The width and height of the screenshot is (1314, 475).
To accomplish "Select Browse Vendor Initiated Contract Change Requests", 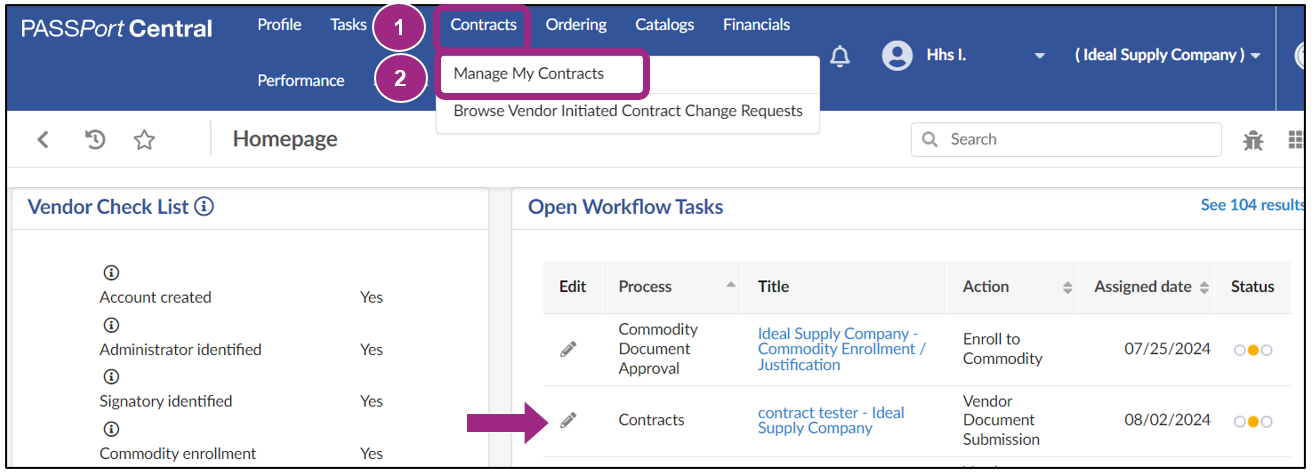I will 628,111.
